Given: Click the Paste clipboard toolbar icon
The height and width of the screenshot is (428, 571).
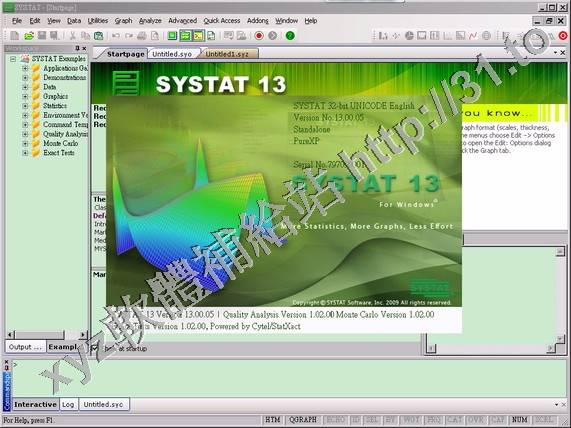Looking at the screenshot, I should [99, 36].
